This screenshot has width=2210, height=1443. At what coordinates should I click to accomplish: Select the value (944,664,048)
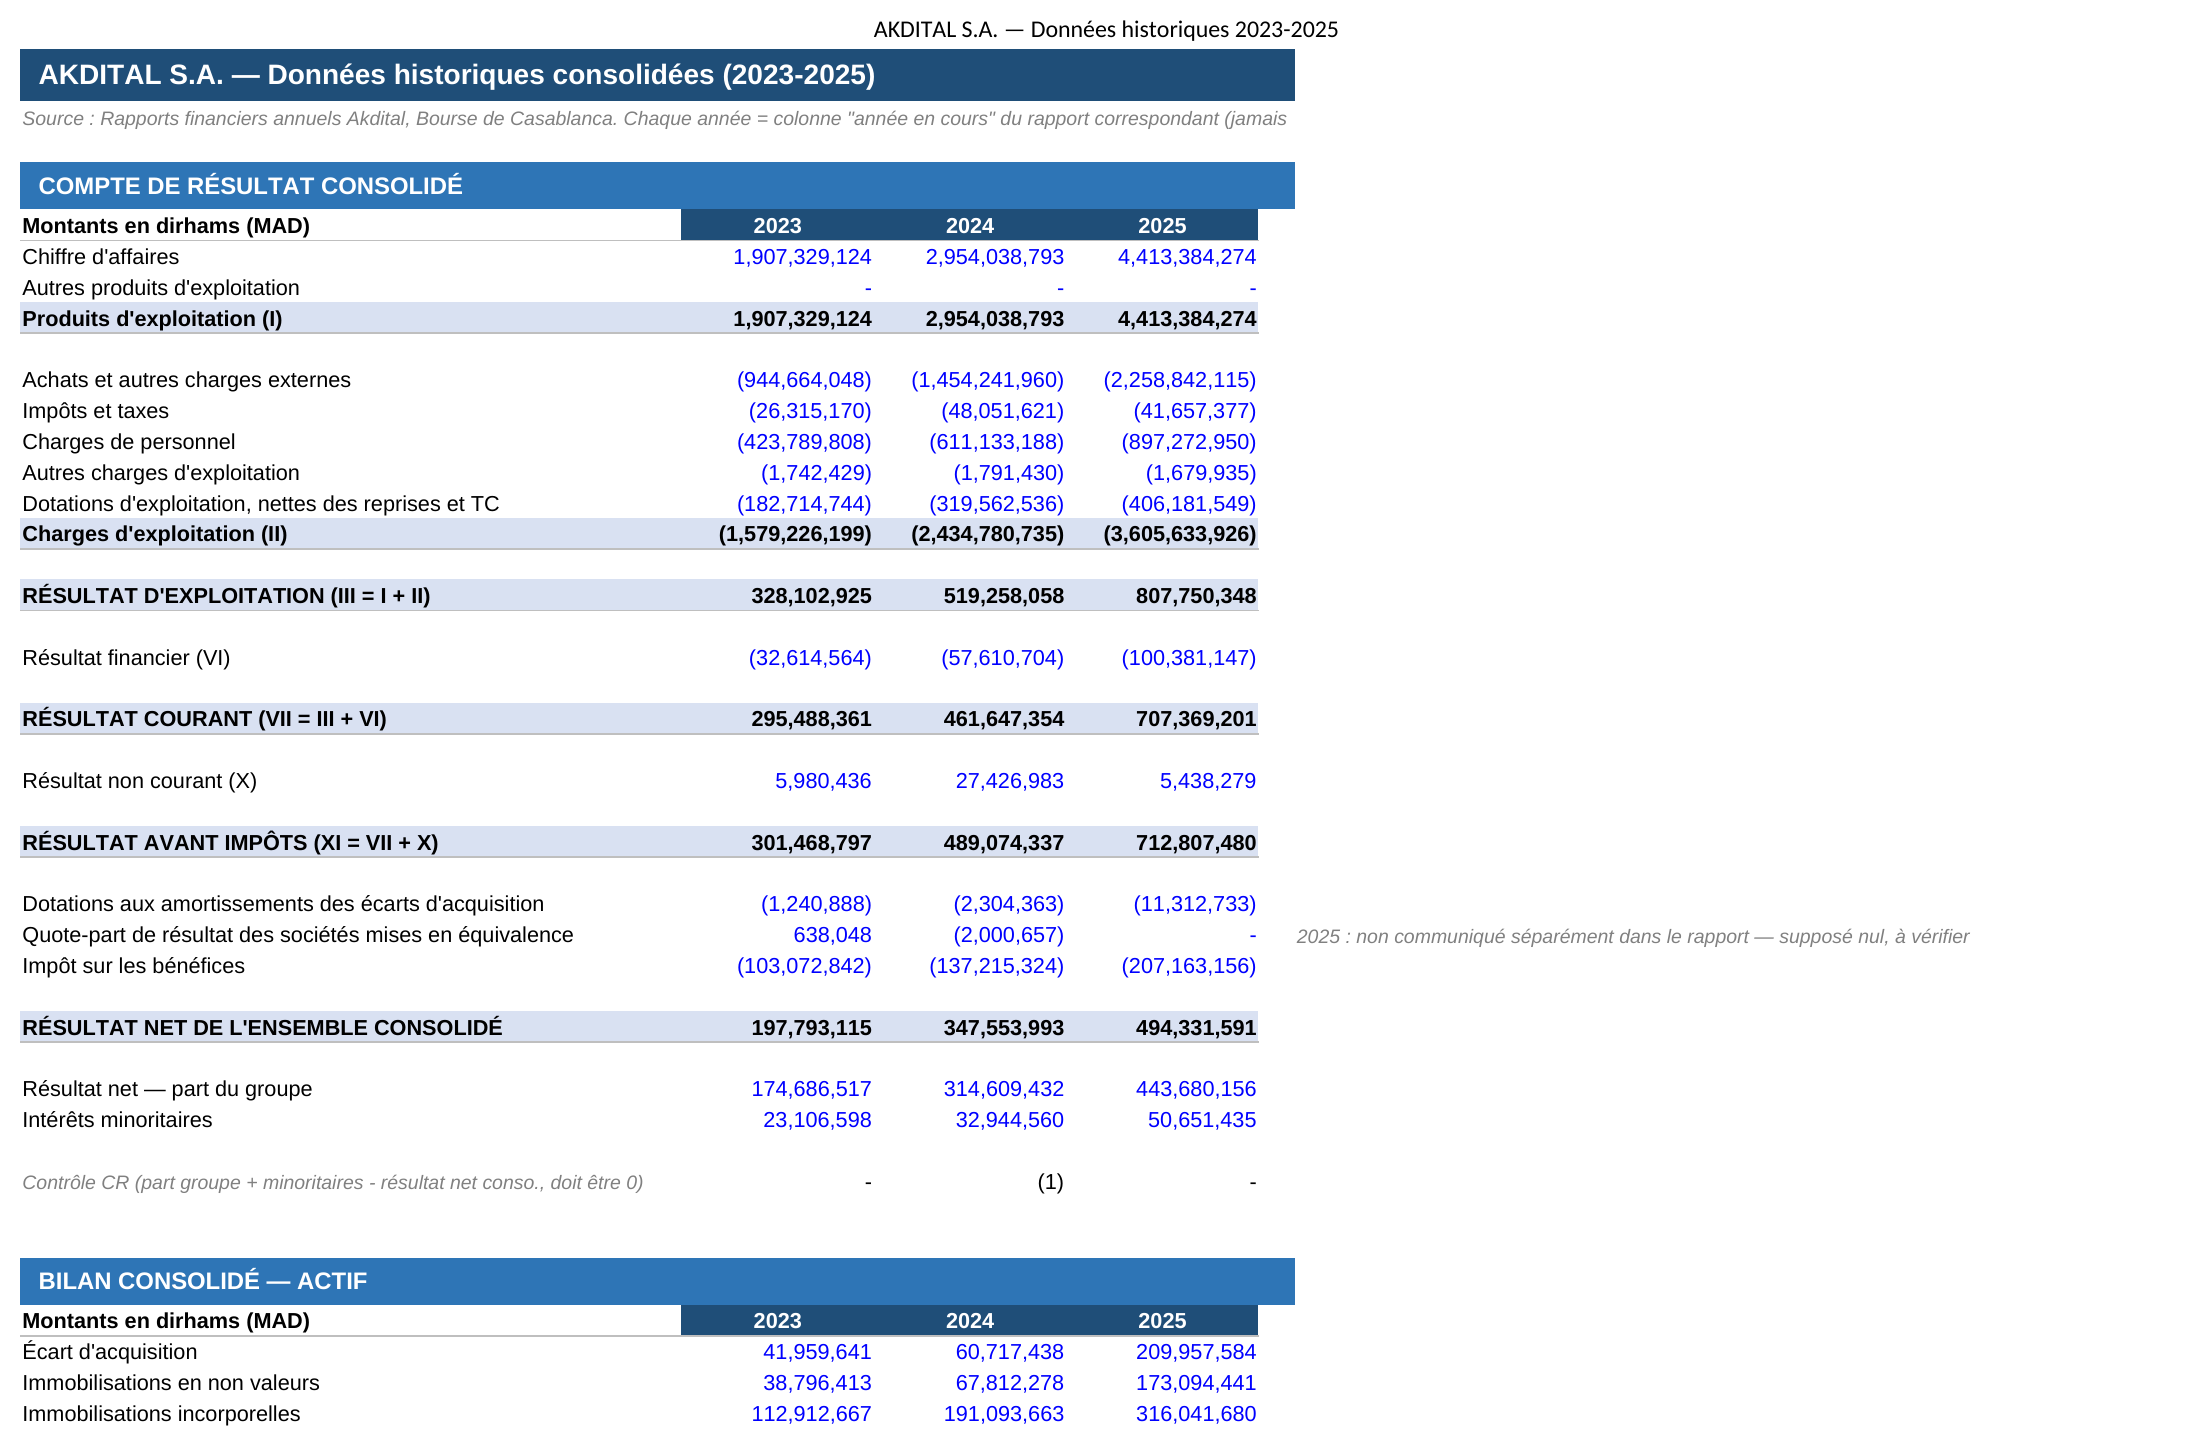[804, 380]
